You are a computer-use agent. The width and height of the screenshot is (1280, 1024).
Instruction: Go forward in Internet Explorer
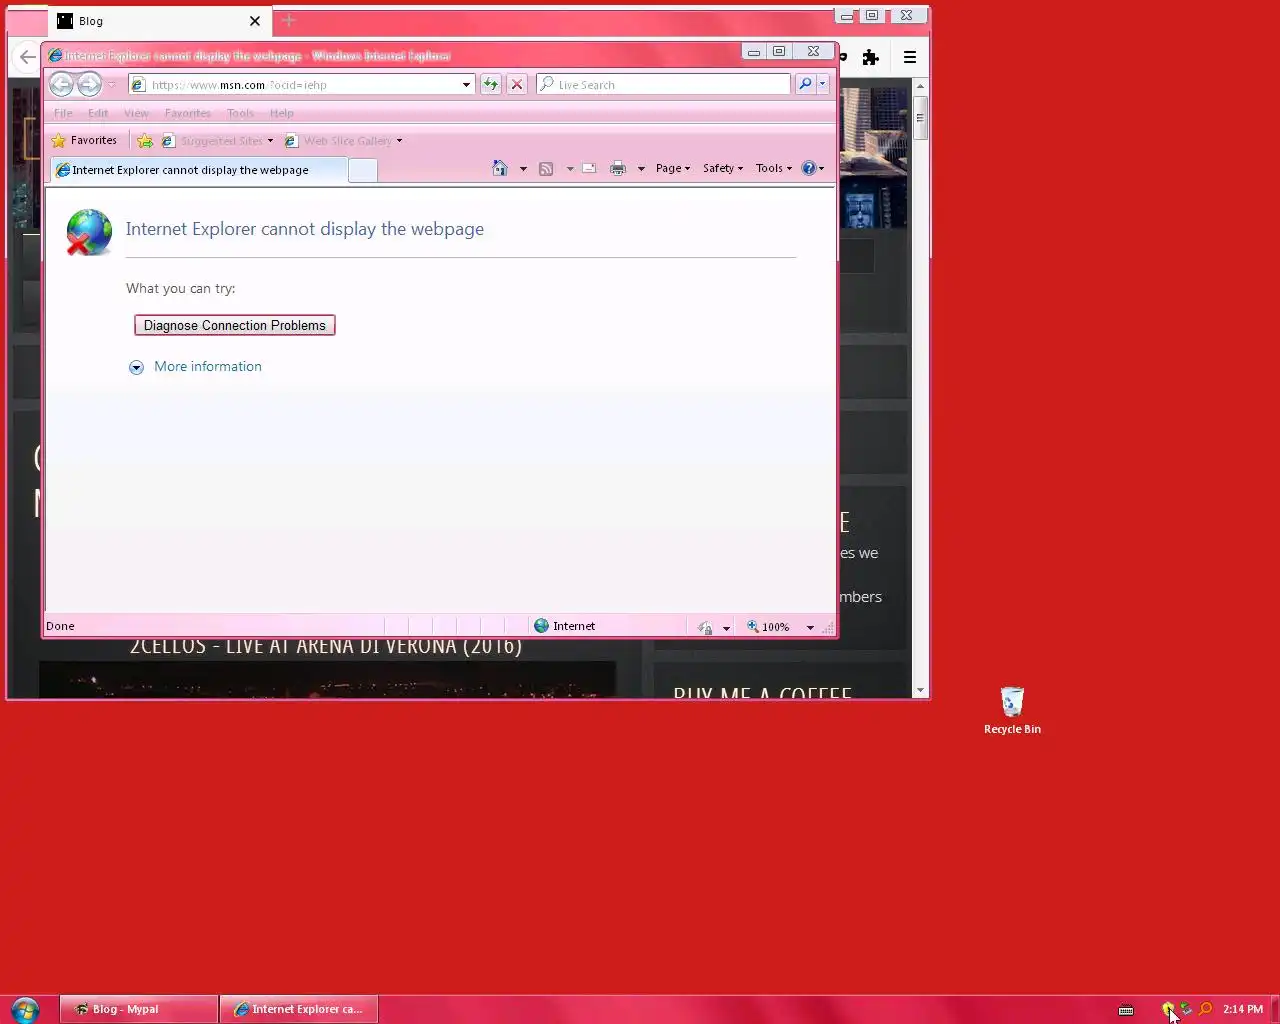pyautogui.click(x=90, y=85)
